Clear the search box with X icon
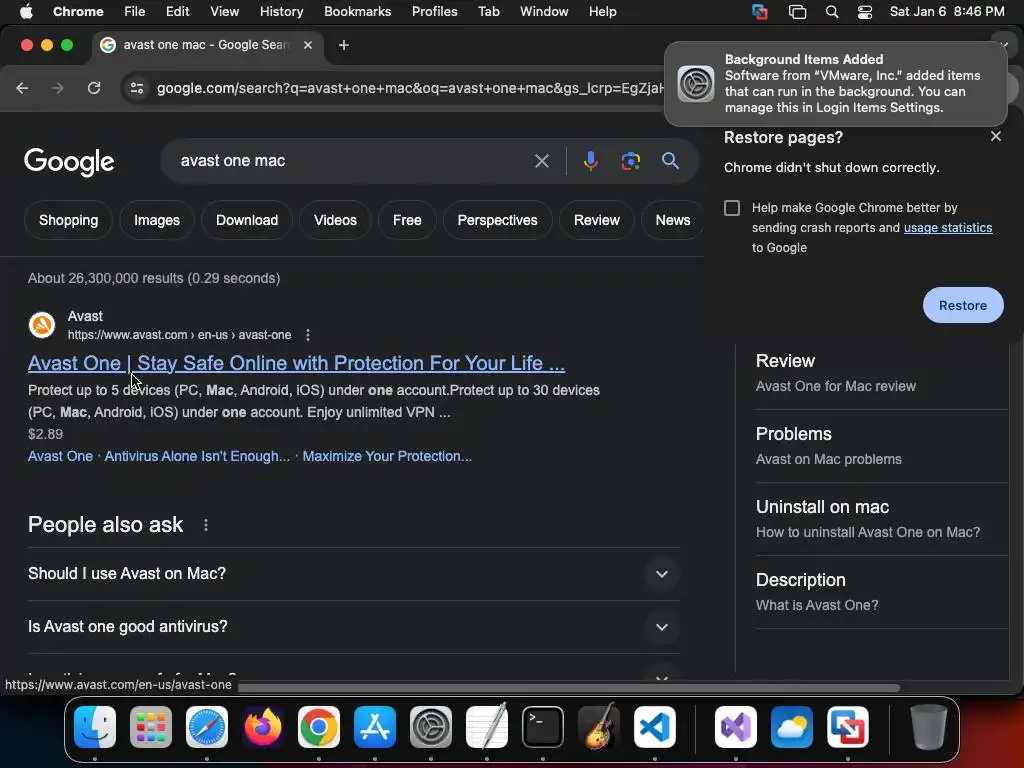Viewport: 1024px width, 768px height. pyautogui.click(x=541, y=161)
